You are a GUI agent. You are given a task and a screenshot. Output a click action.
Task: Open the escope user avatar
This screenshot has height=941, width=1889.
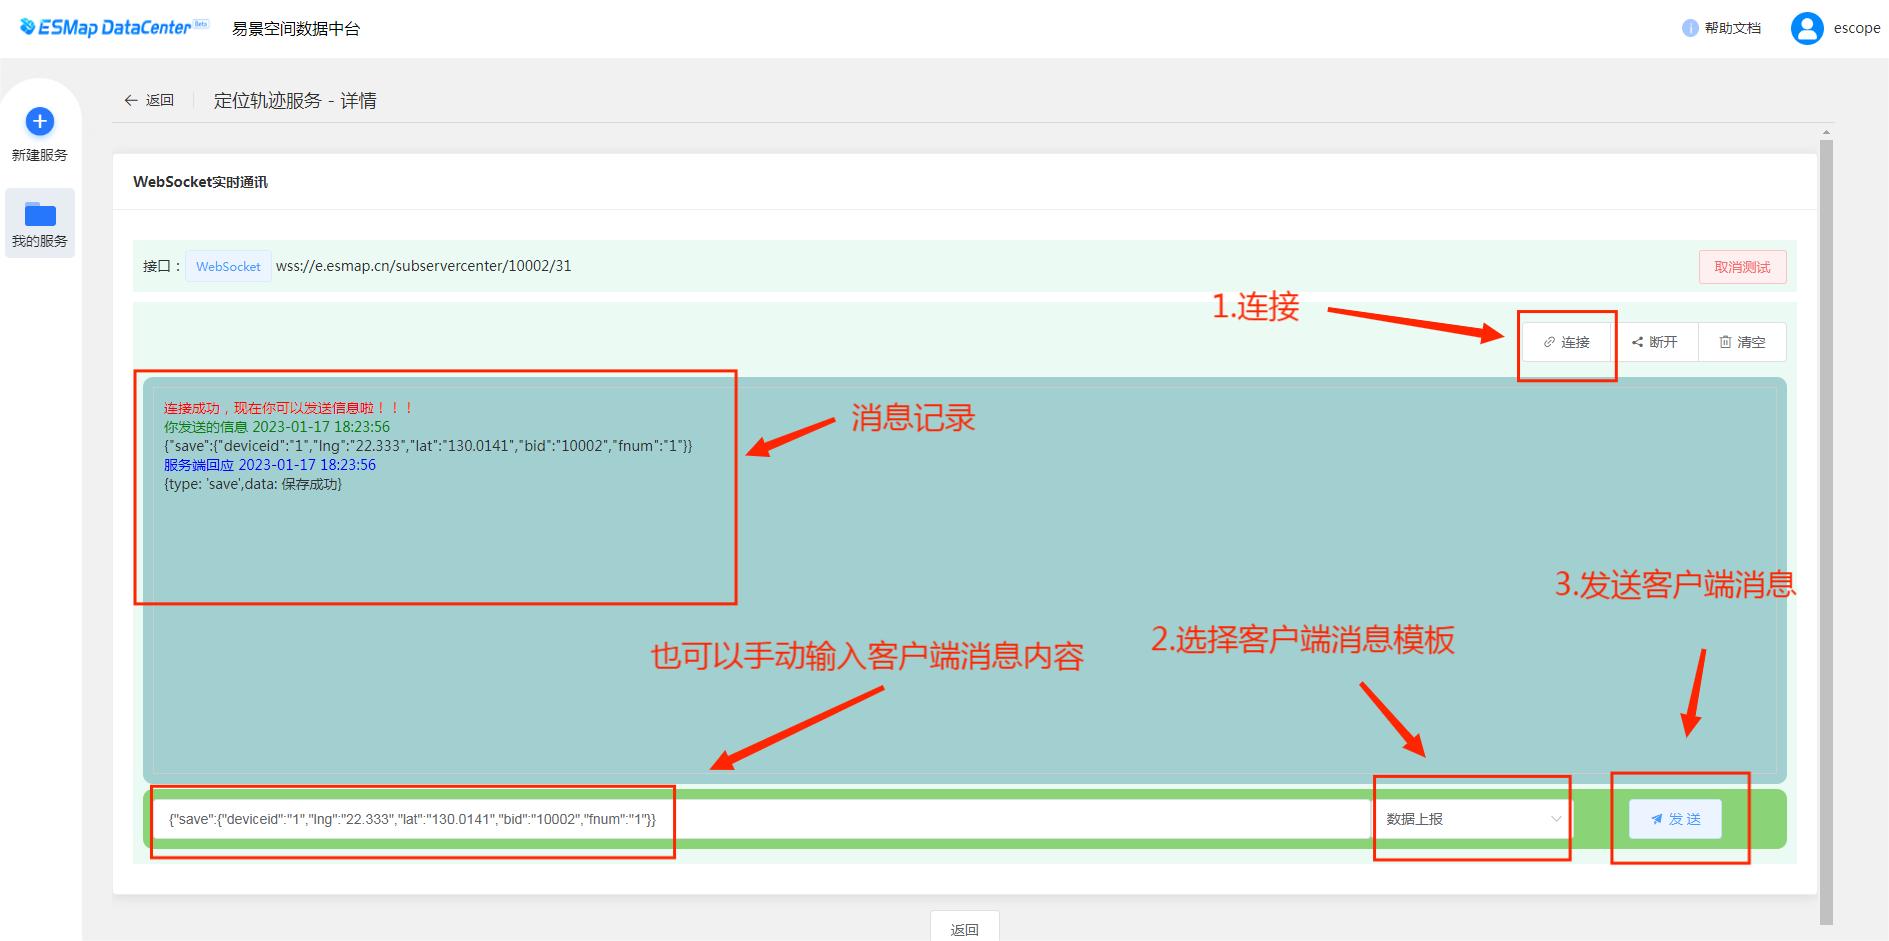[1806, 28]
